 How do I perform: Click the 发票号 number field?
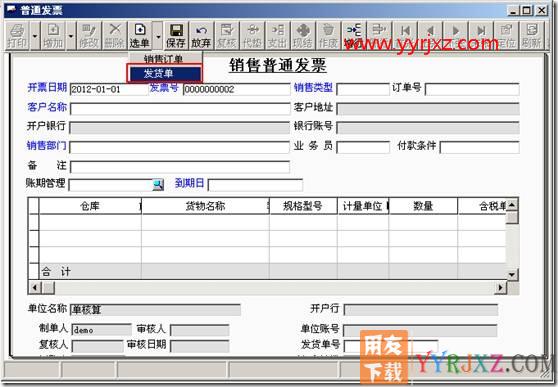tap(237, 89)
